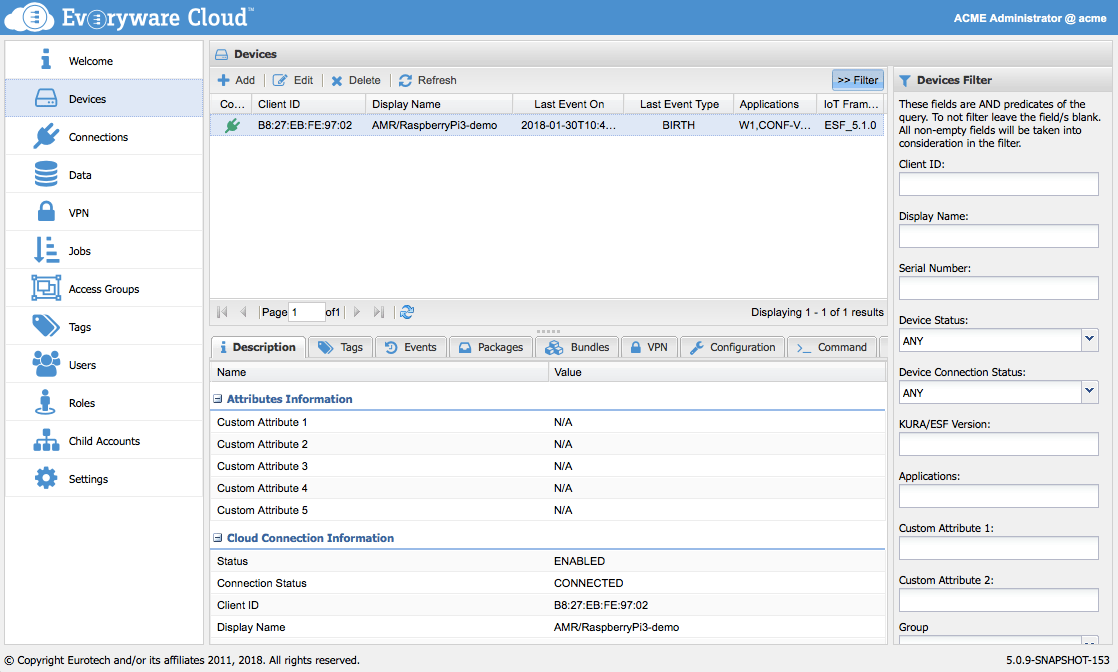Click the Delete device X icon

click(x=337, y=81)
